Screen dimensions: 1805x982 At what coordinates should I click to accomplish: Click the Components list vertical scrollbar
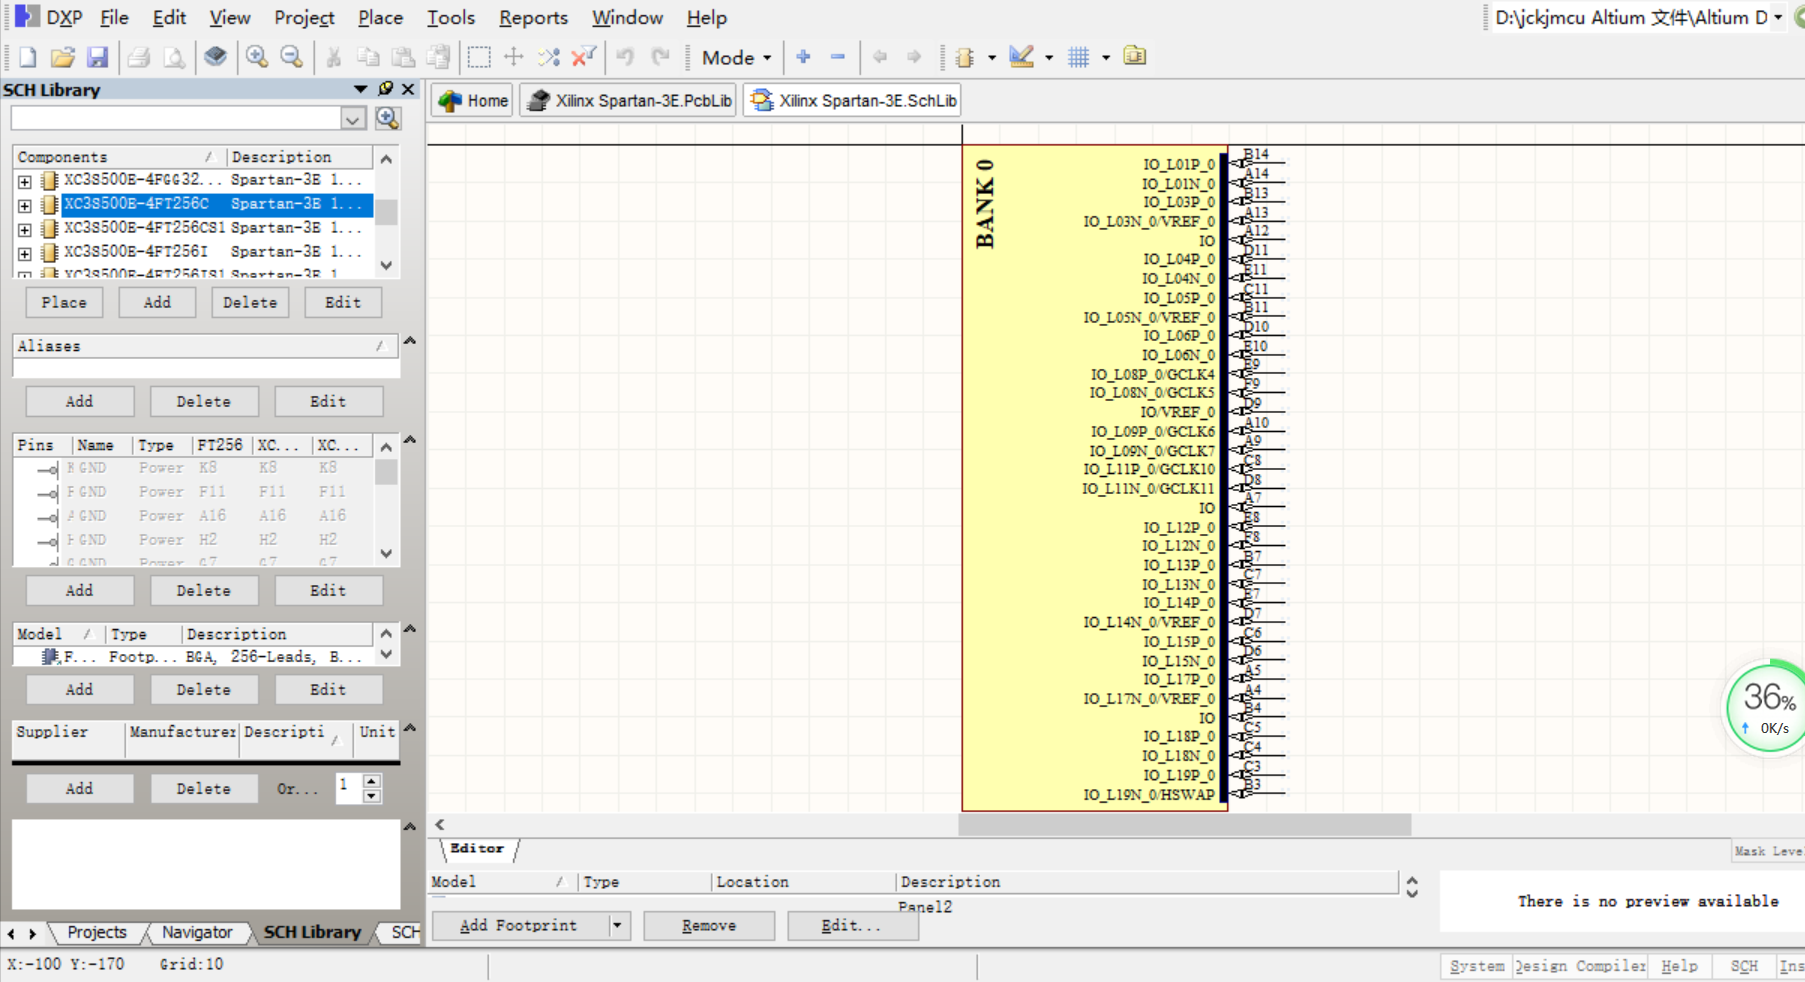[386, 212]
